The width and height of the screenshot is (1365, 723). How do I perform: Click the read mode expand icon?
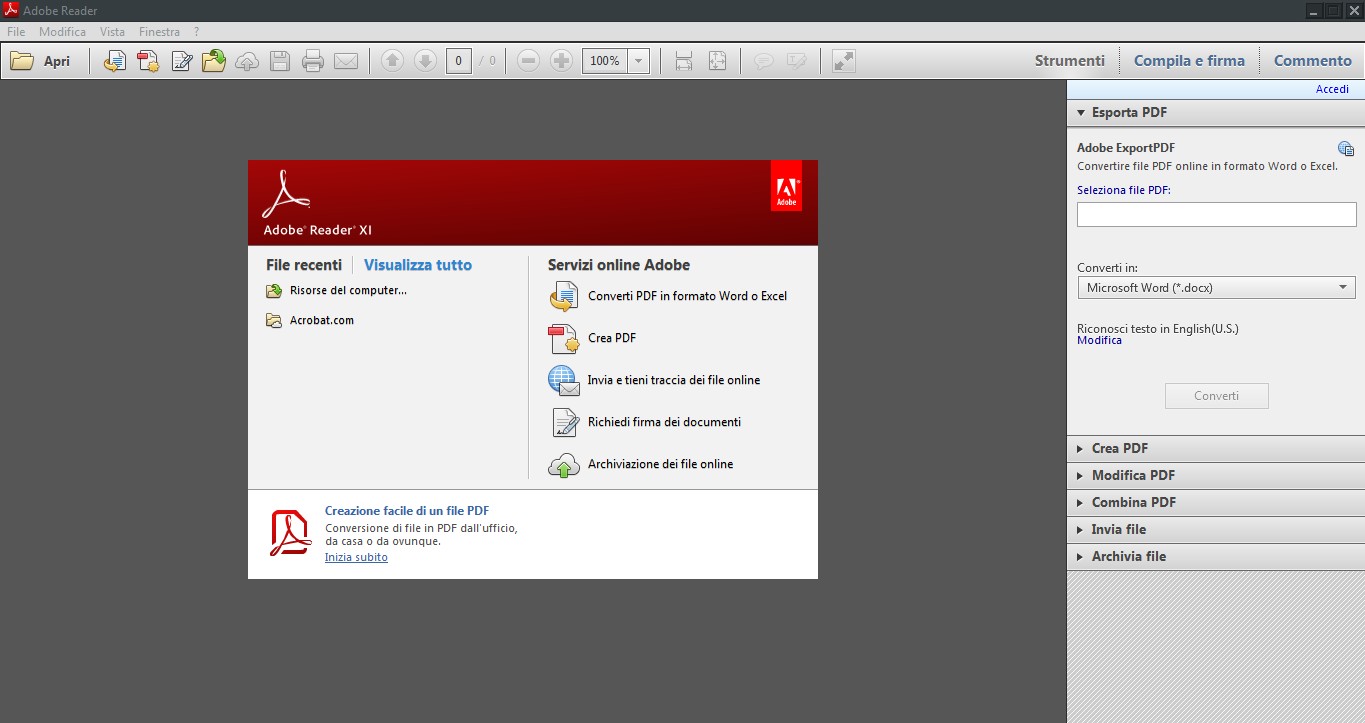[844, 61]
